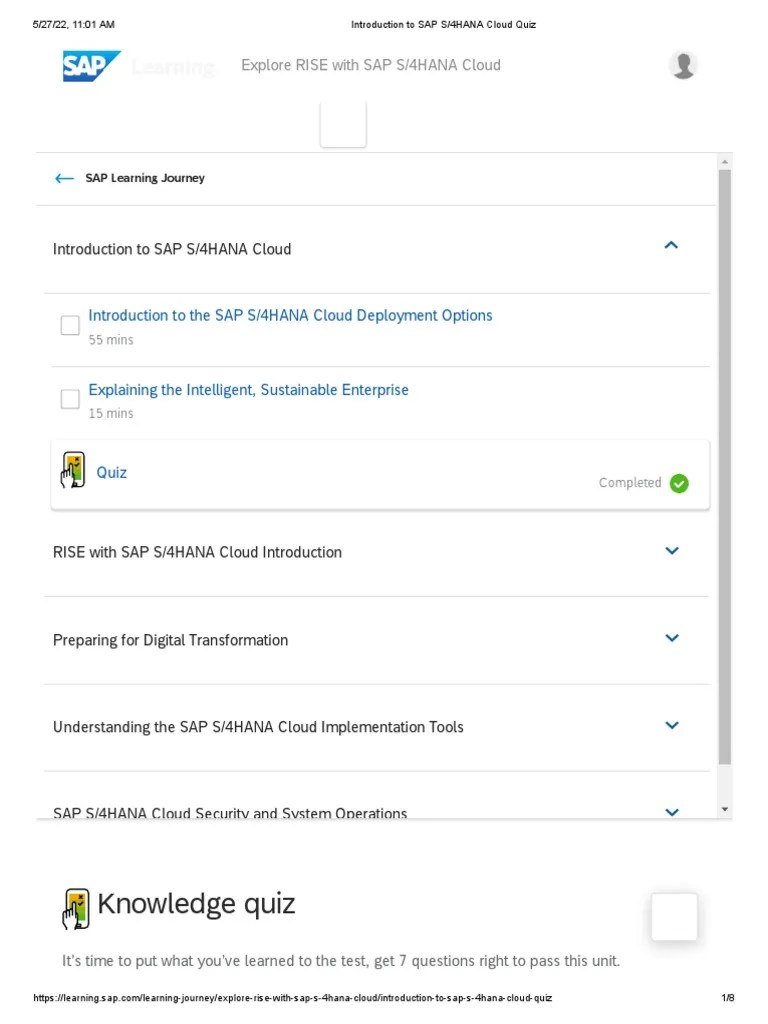Viewport: 768px width, 1024px height.
Task: Expand RISE with SAP S/4HANA Cloud Introduction
Action: (x=672, y=551)
